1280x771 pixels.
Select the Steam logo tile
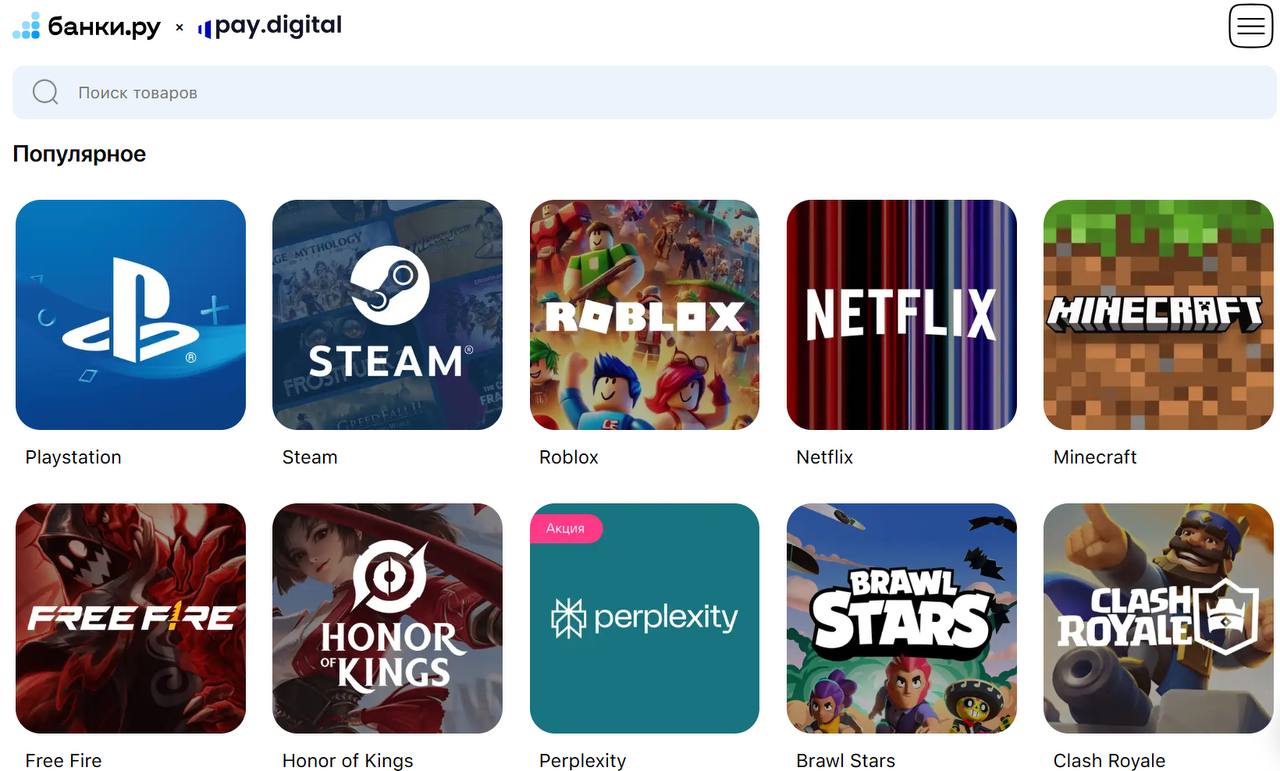388,315
